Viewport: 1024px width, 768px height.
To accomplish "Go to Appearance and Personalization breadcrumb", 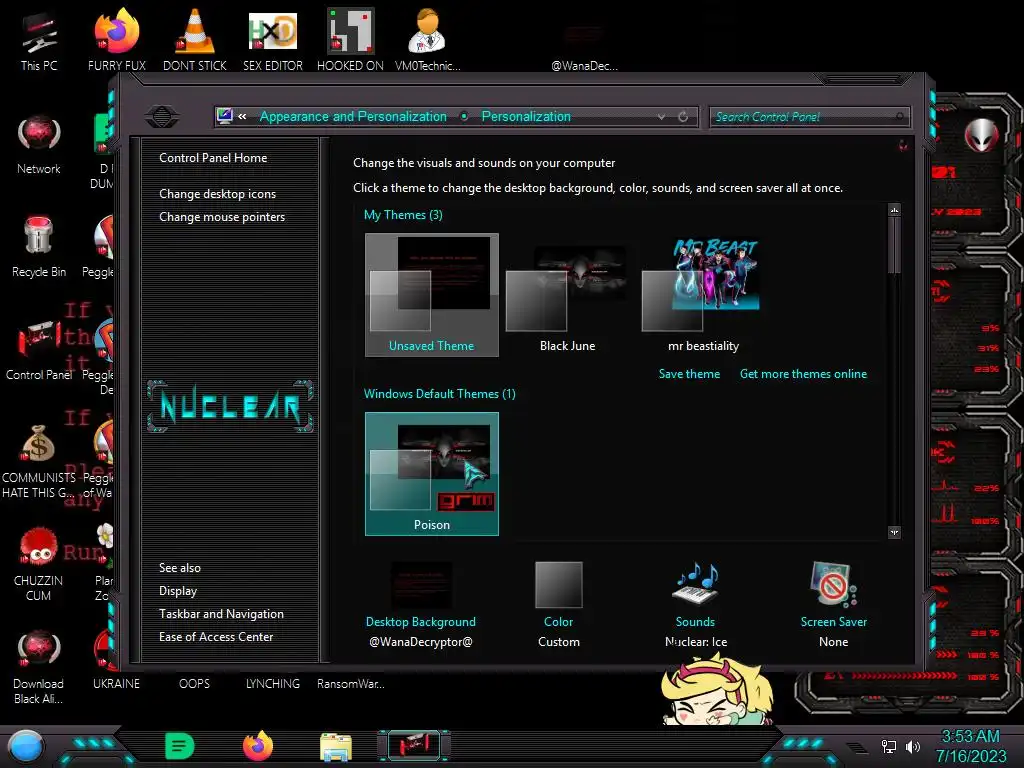I will (x=353, y=116).
